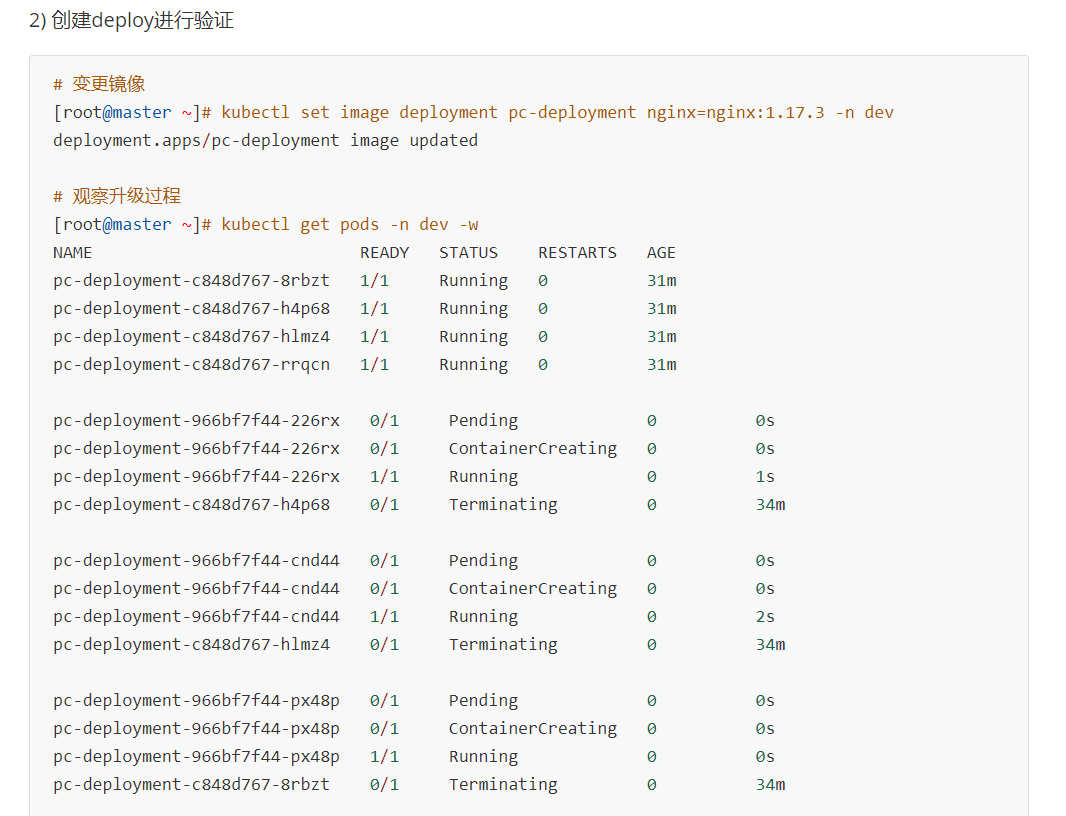
Task: Click 0/1 ready value in 966bf7f44-cnd44 Pending row
Action: tap(384, 561)
